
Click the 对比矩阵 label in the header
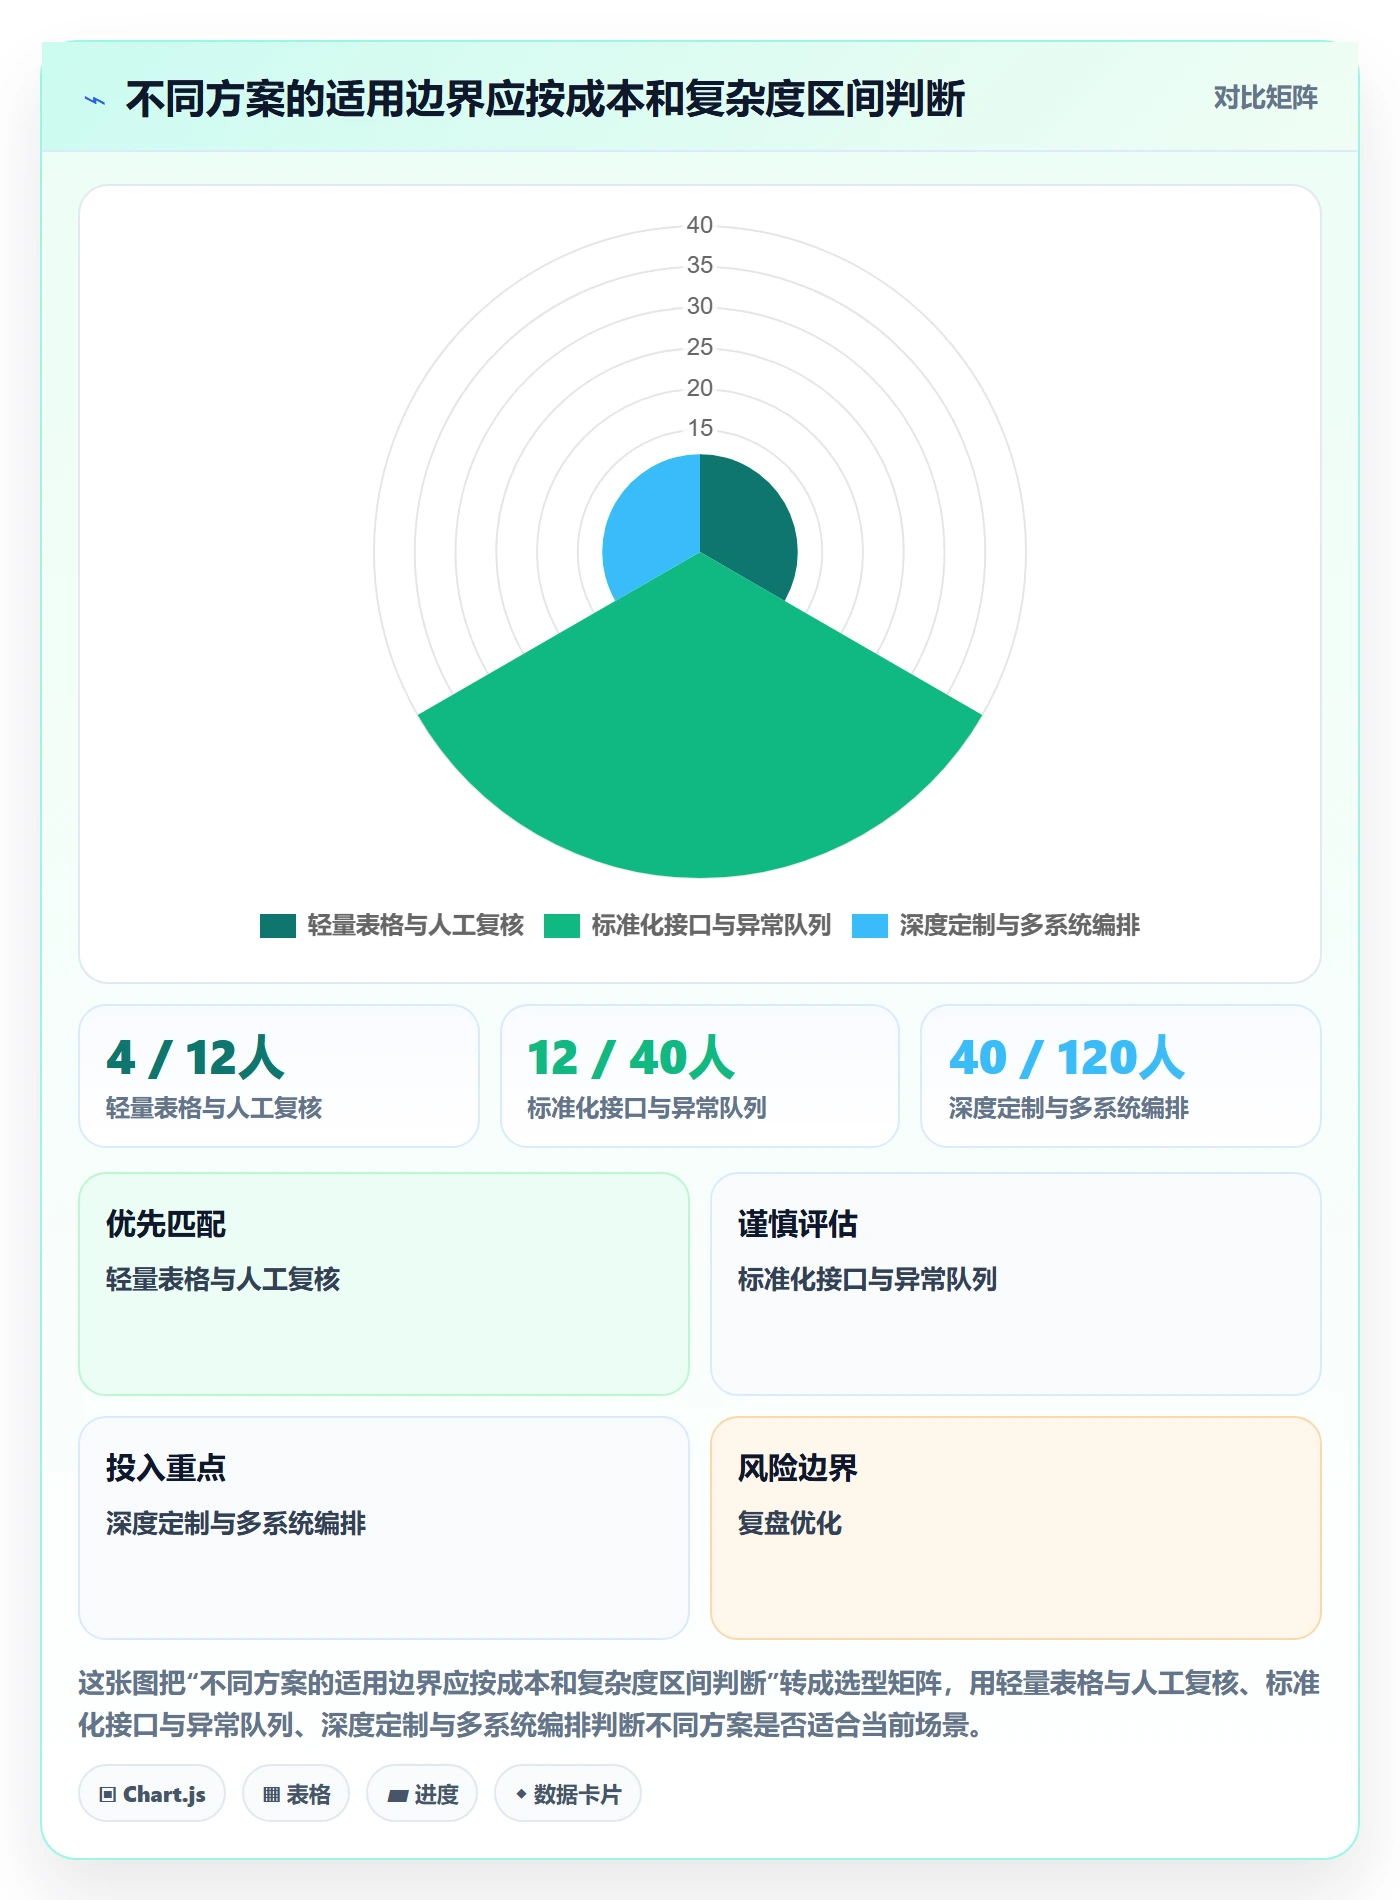click(1265, 97)
